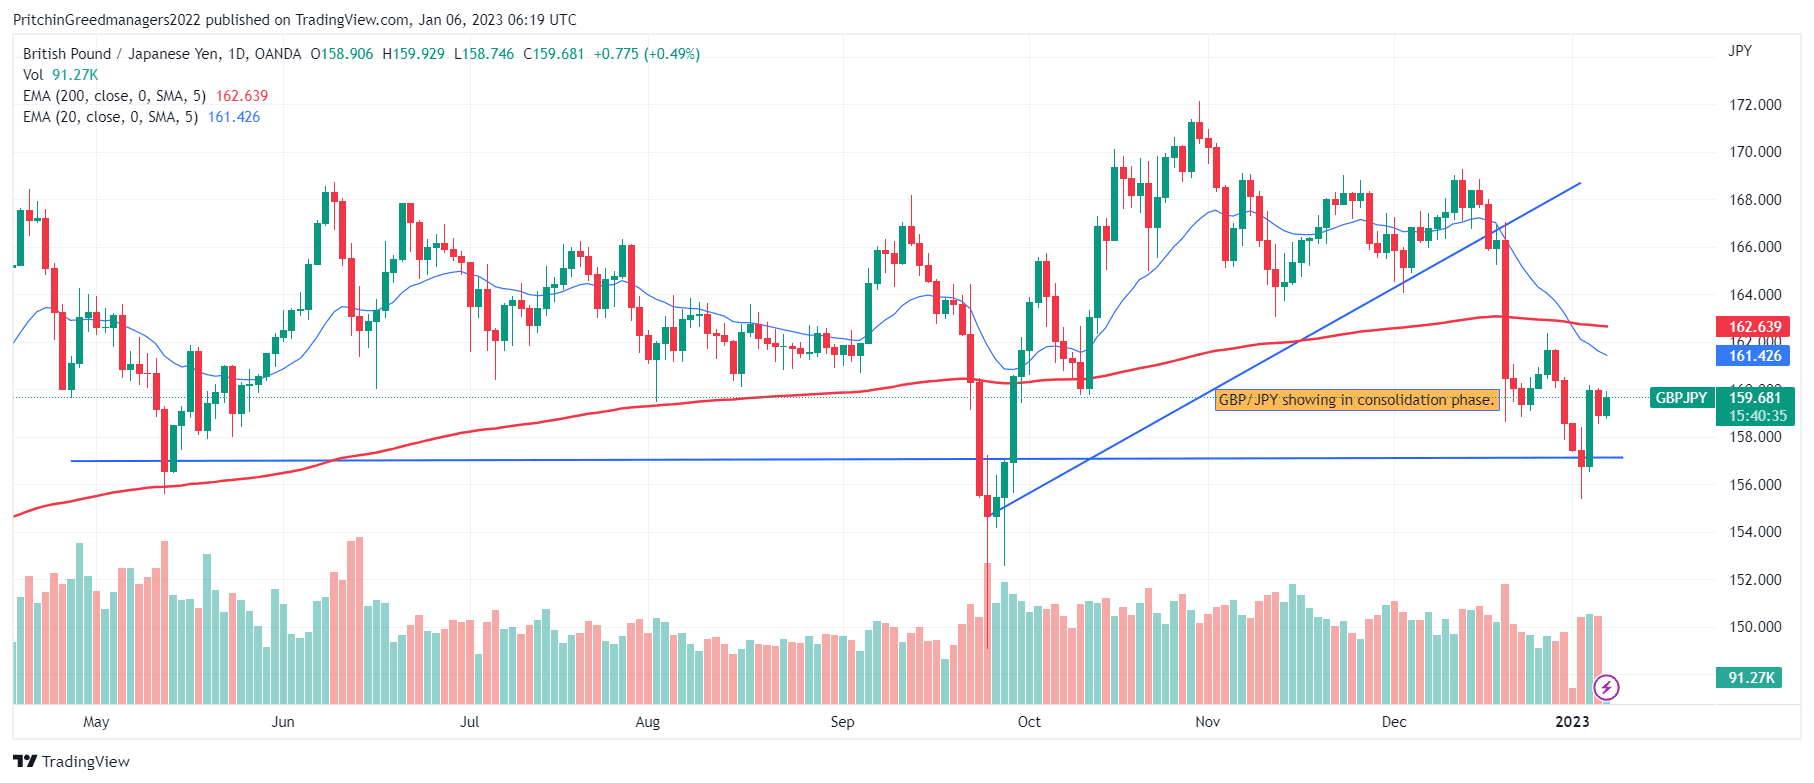Open the consolidation phase text annotation
1814x783 pixels.
click(1357, 400)
